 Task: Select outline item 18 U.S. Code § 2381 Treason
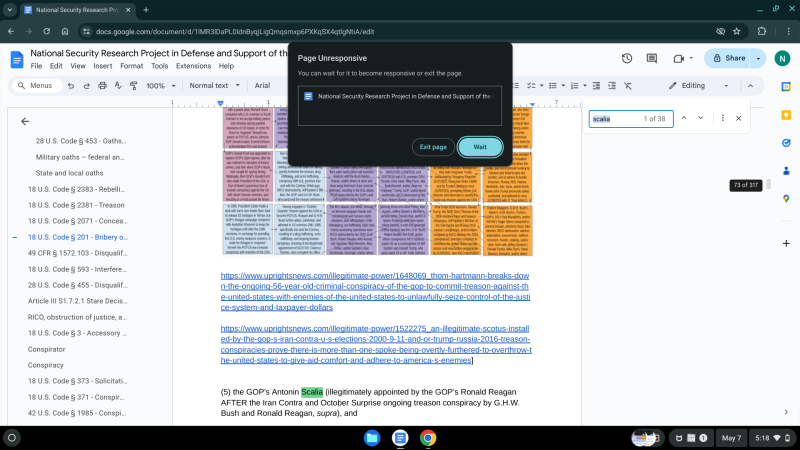click(77, 204)
